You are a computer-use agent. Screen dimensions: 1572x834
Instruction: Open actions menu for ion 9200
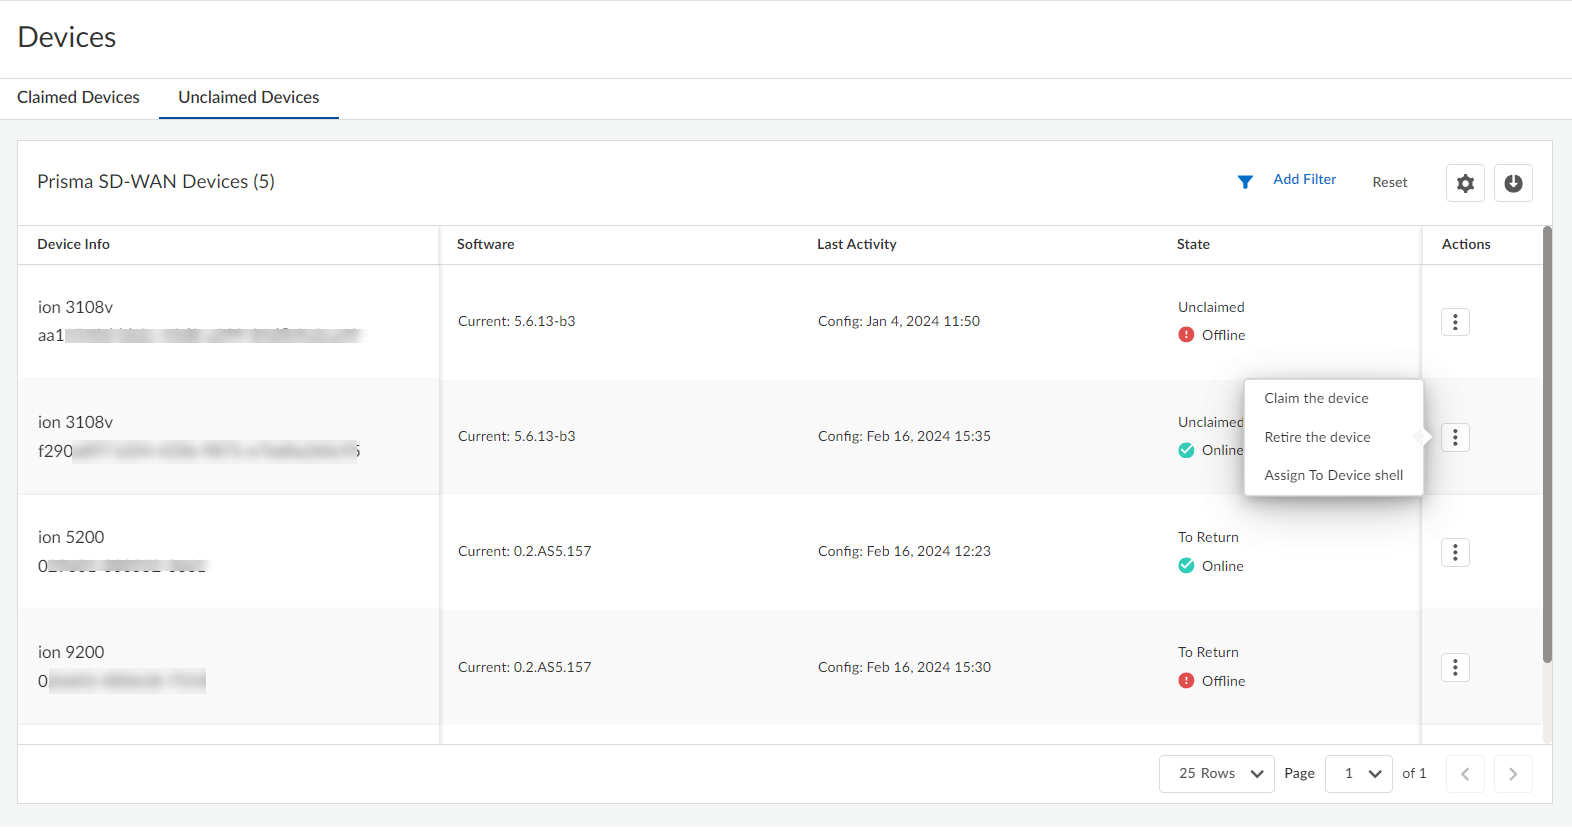pyautogui.click(x=1455, y=667)
